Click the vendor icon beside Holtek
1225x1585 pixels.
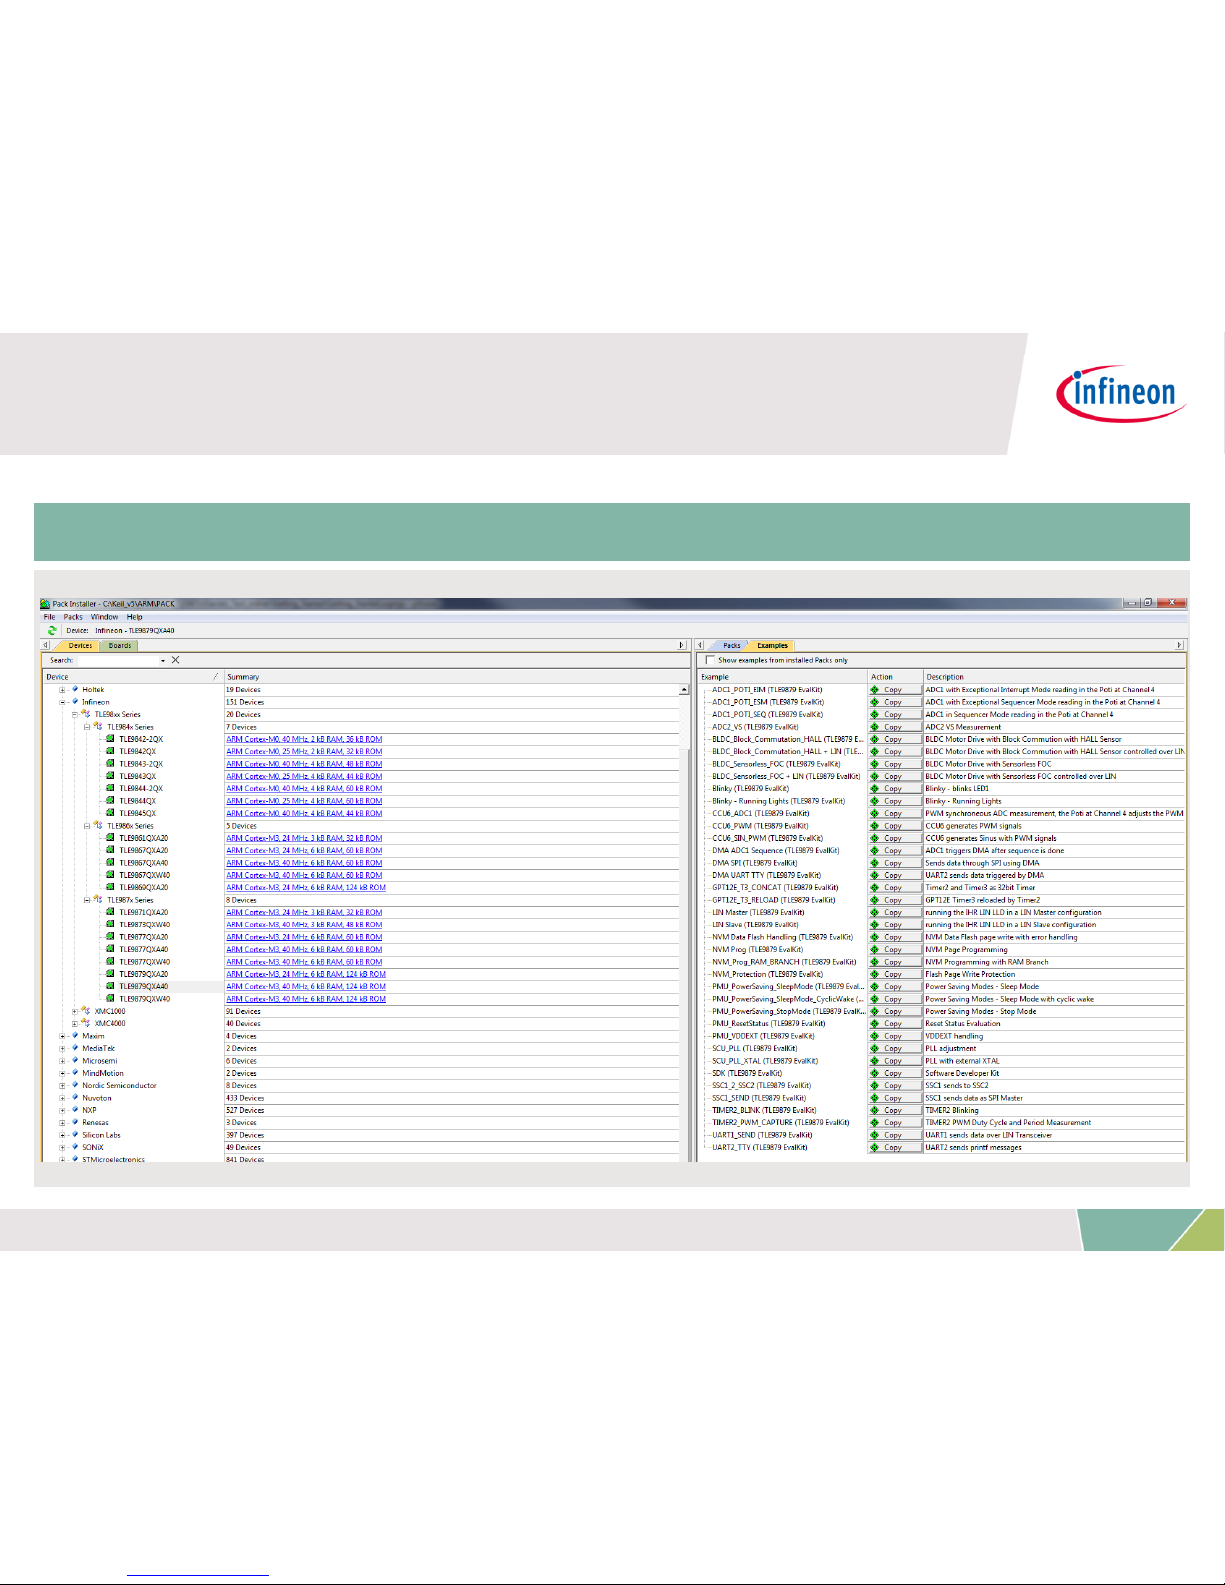click(75, 690)
